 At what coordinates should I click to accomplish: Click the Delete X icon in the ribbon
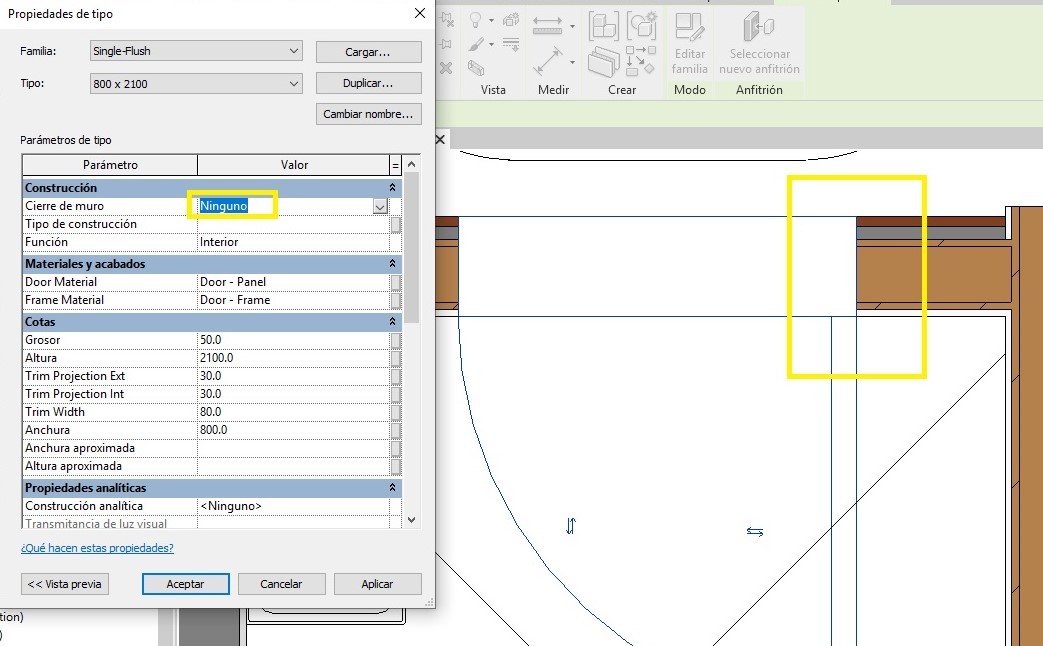[446, 68]
